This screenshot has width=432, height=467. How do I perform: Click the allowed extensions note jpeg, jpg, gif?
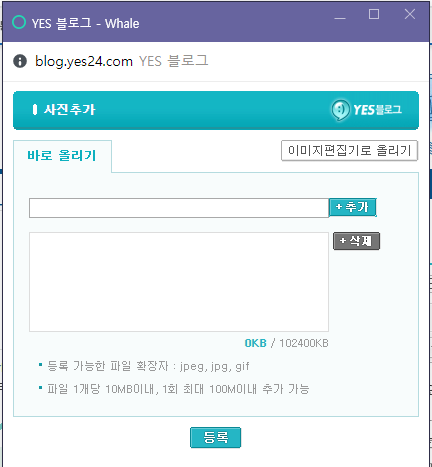148,366
